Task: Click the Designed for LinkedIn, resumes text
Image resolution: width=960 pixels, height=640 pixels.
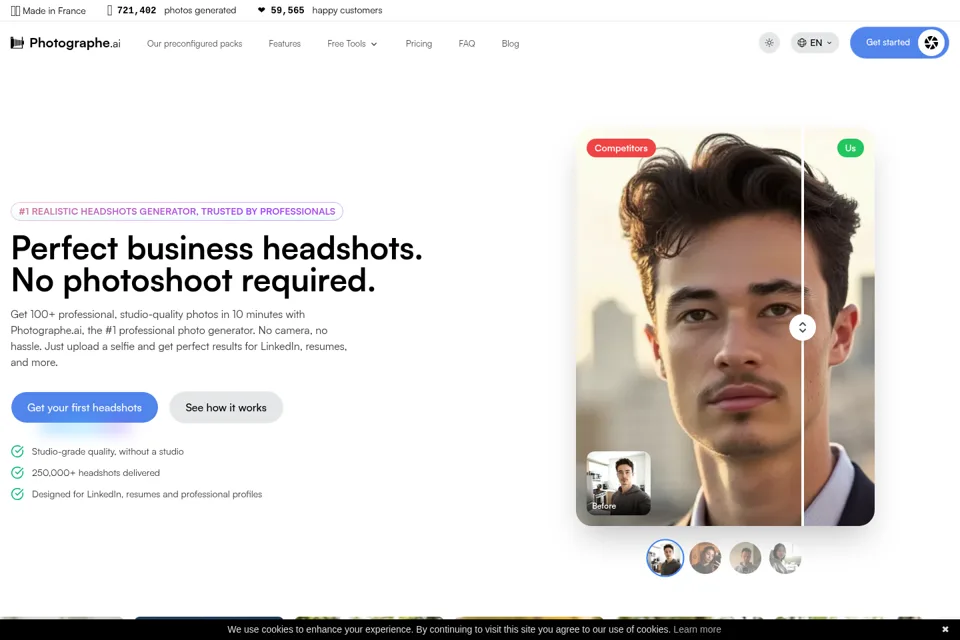Action: tap(147, 494)
